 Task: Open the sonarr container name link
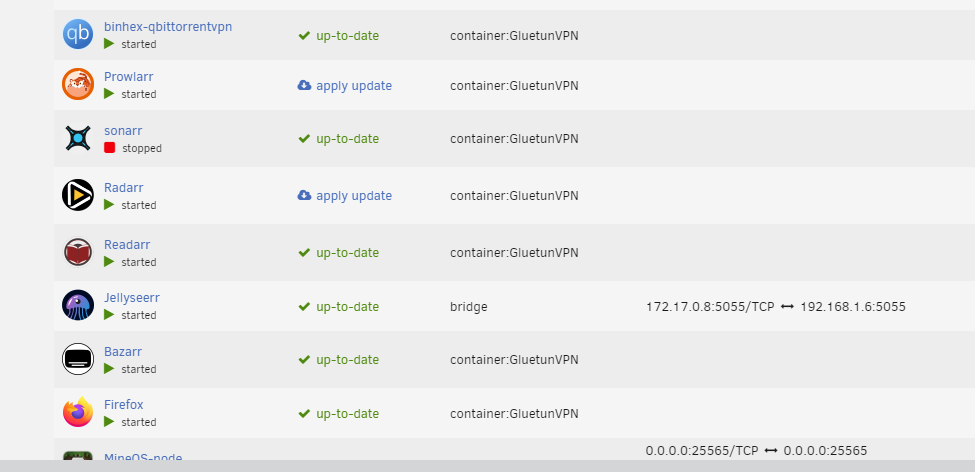click(x=123, y=131)
